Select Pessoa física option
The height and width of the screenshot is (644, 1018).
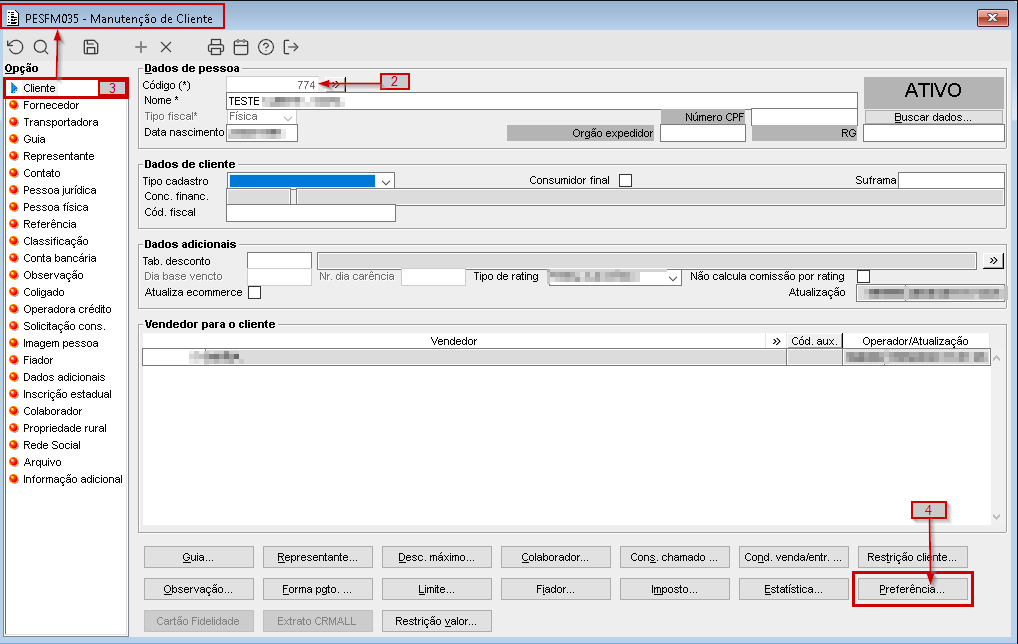click(56, 207)
